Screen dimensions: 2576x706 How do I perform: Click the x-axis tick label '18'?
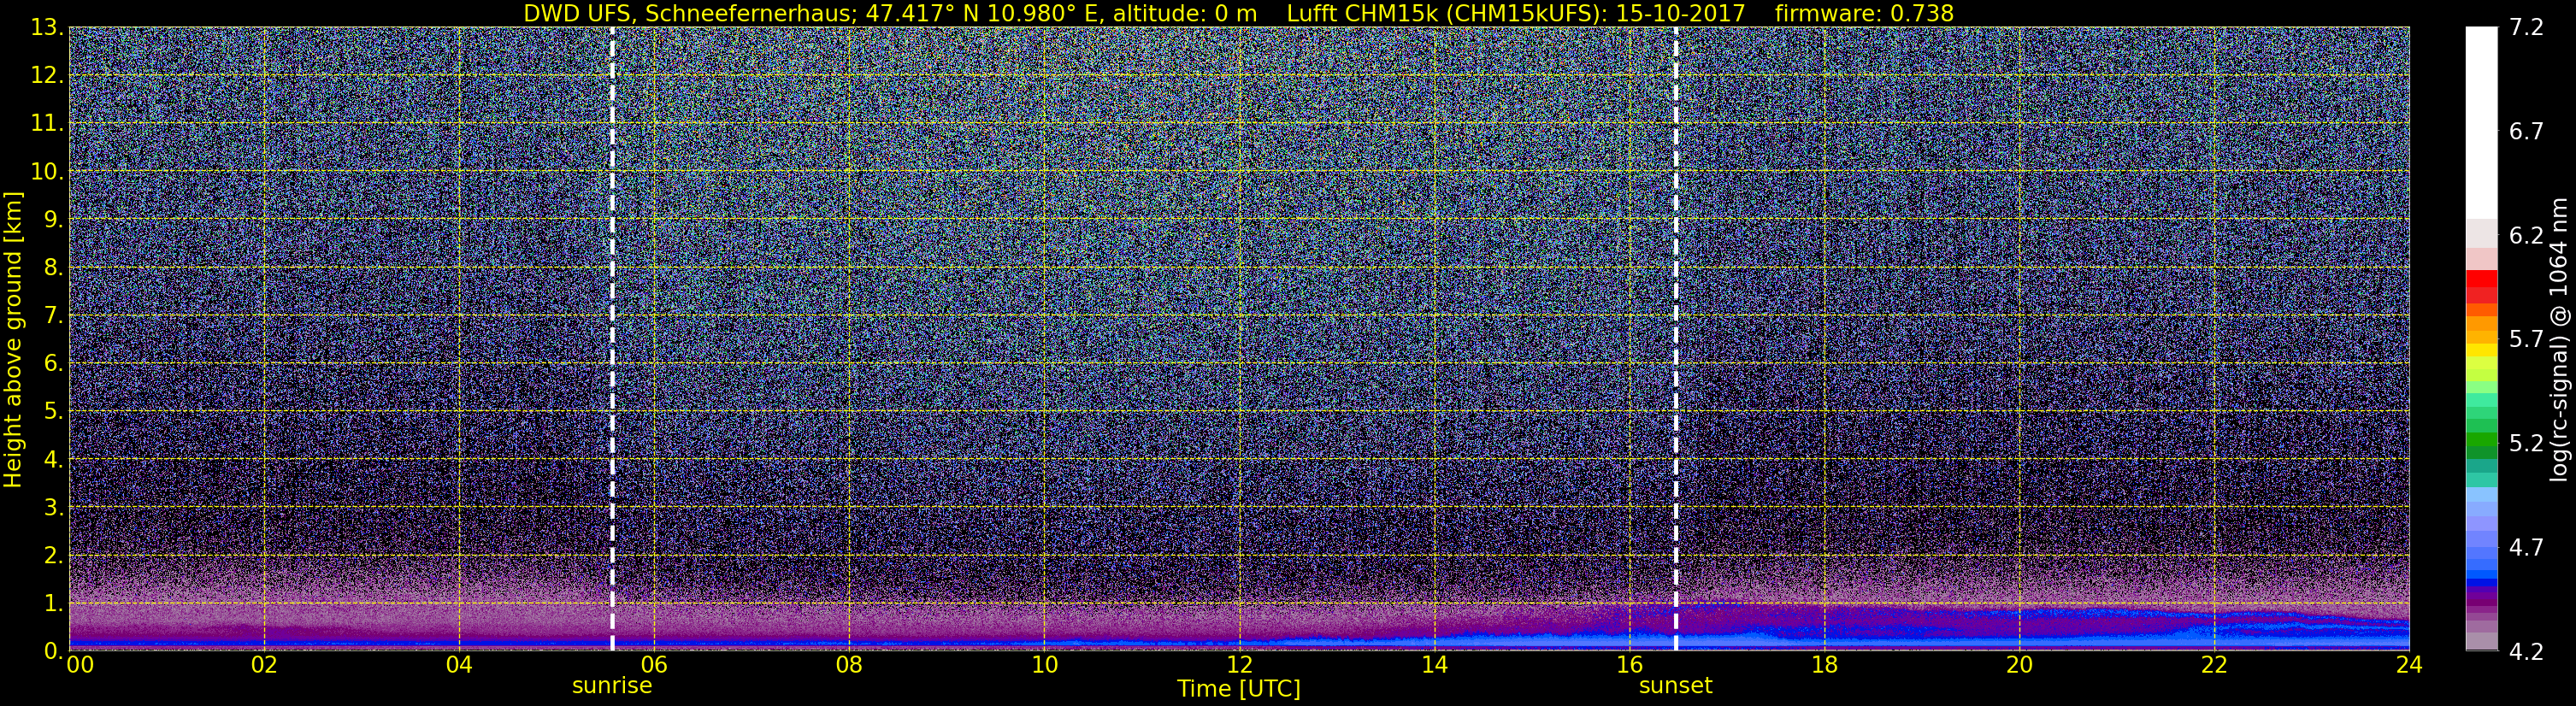point(1824,665)
